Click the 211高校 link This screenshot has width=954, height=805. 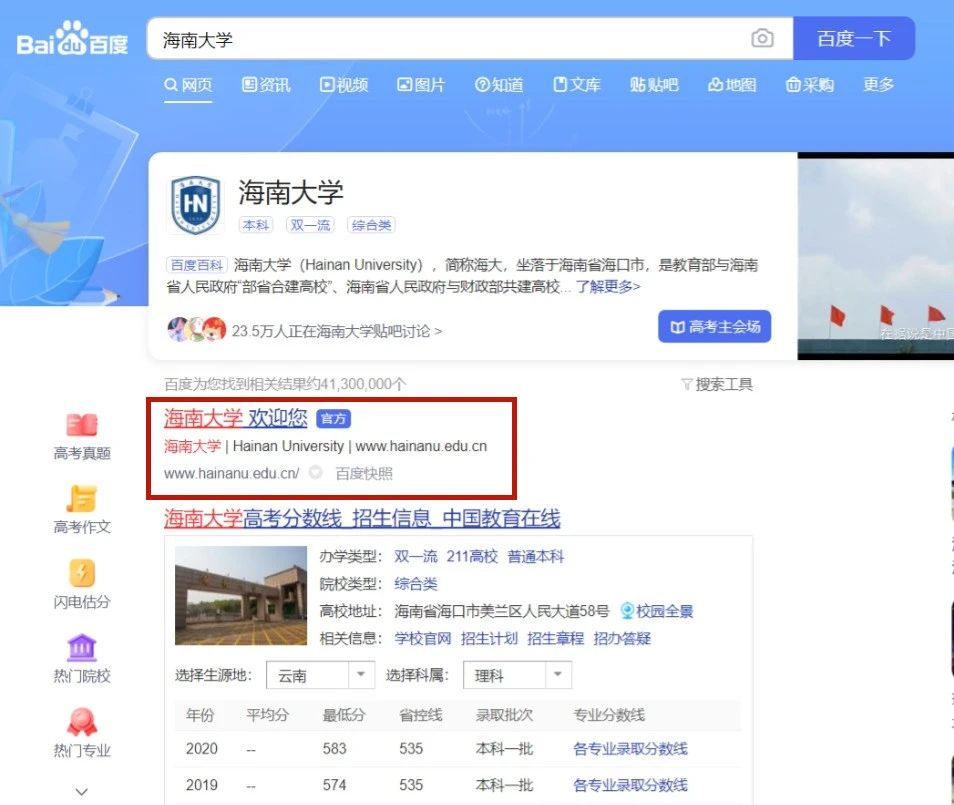click(472, 556)
